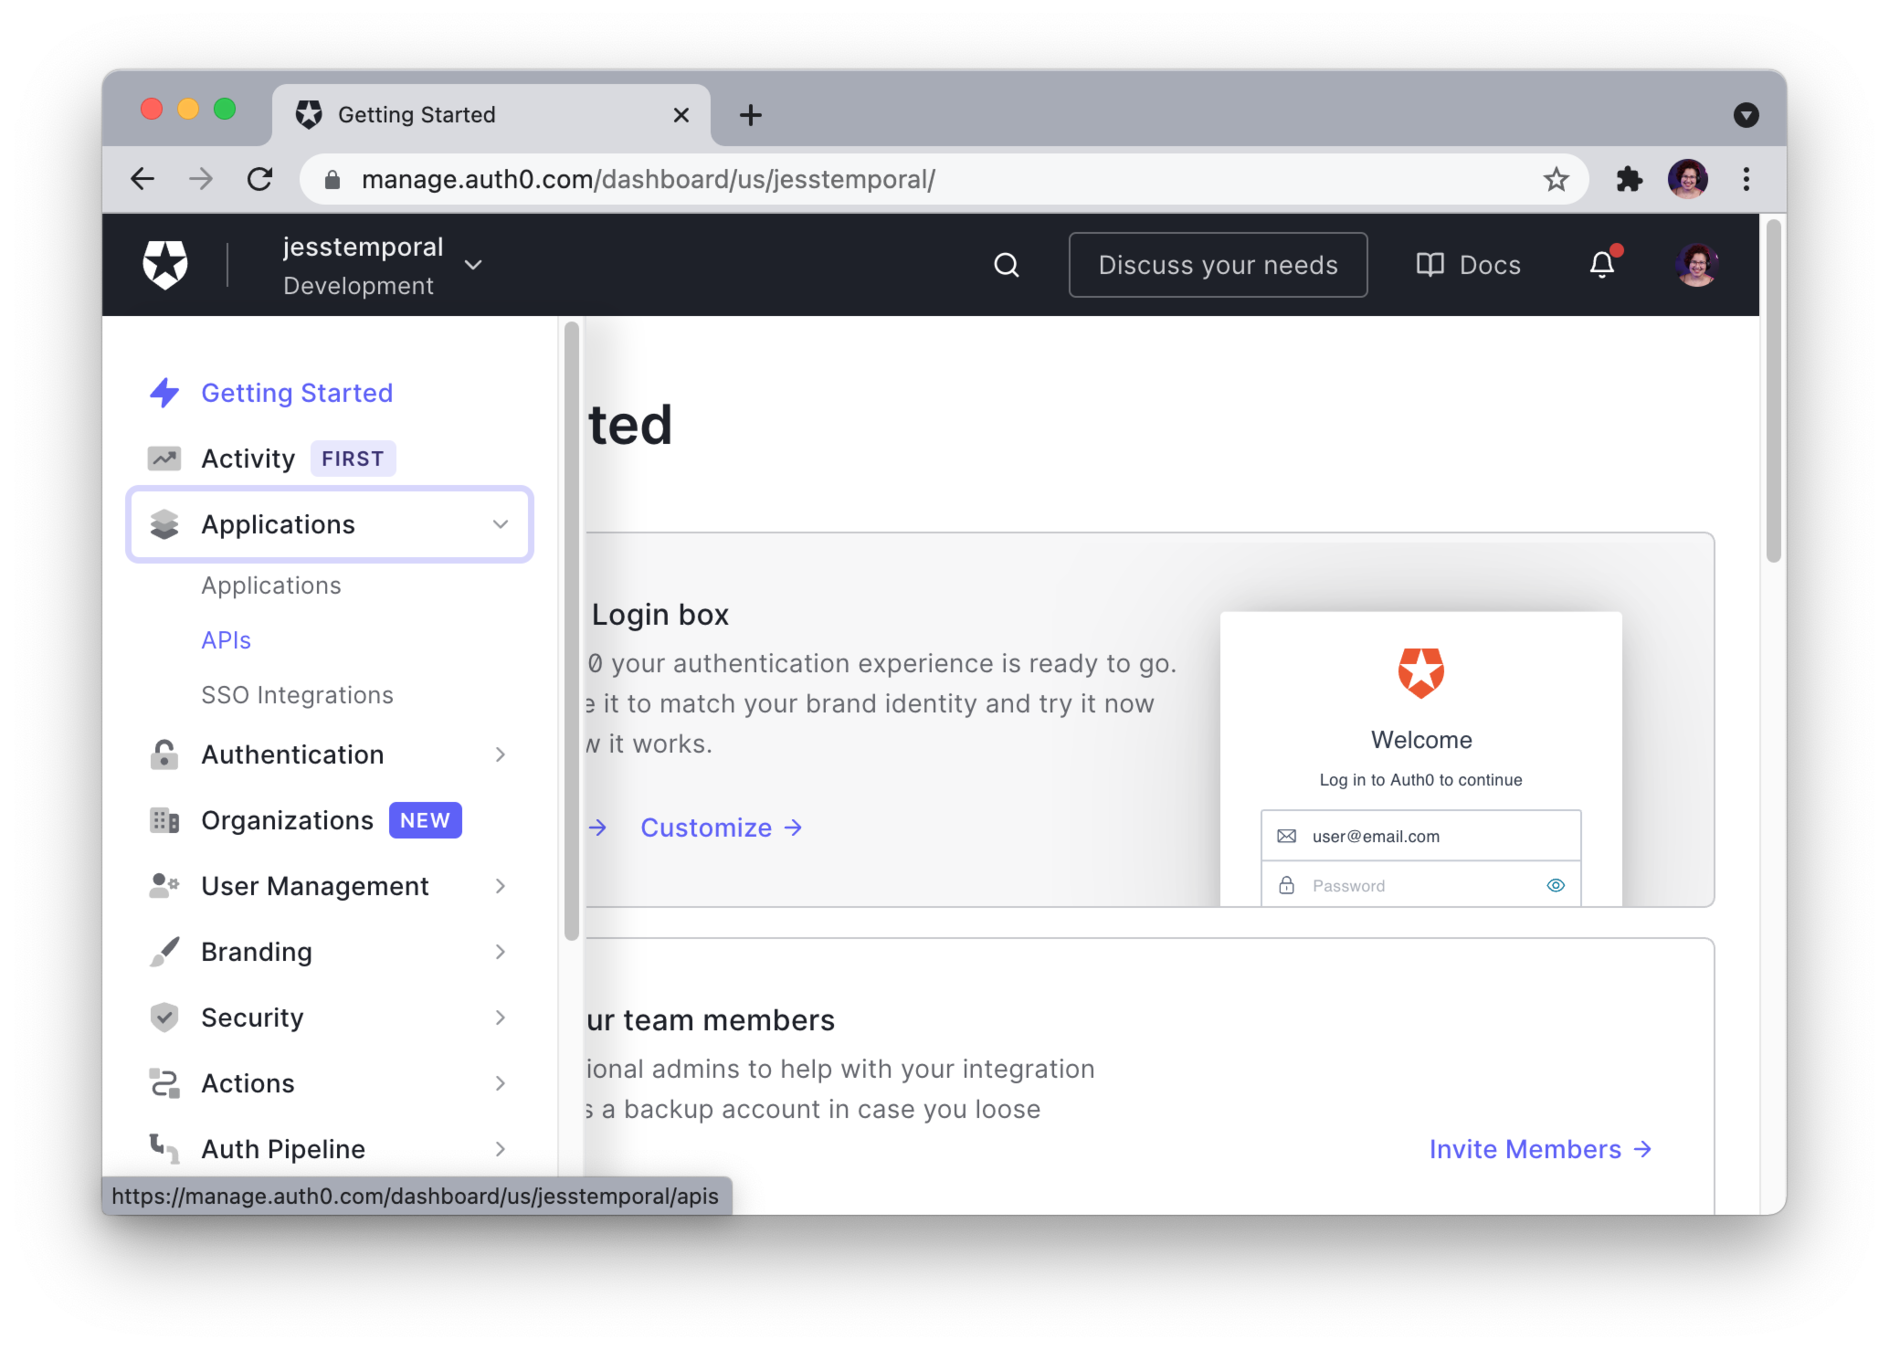Screen dimensions: 1889x1350
Task: Click the Login box heading
Action: click(660, 614)
